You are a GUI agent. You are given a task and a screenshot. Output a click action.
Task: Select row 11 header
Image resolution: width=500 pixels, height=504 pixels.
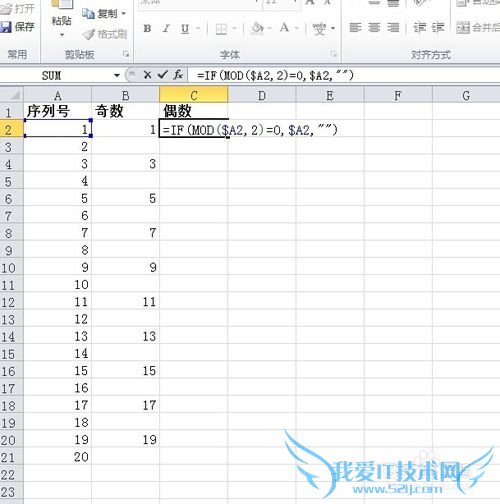pyautogui.click(x=12, y=285)
